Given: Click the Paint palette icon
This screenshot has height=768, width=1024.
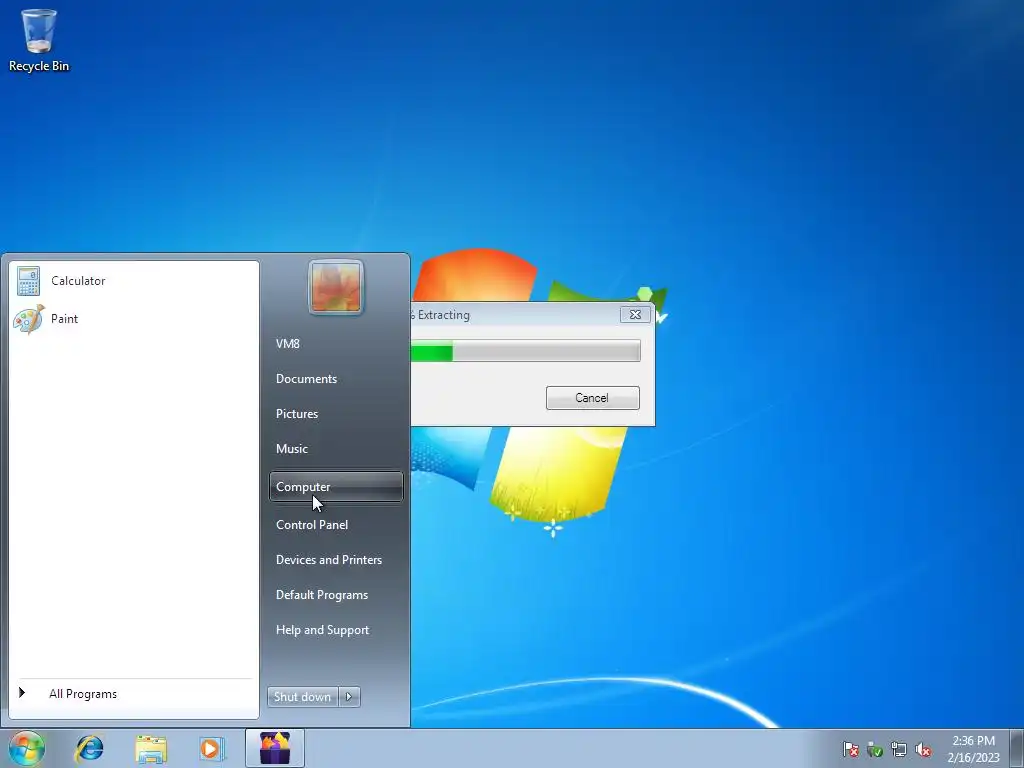Looking at the screenshot, I should [x=29, y=319].
